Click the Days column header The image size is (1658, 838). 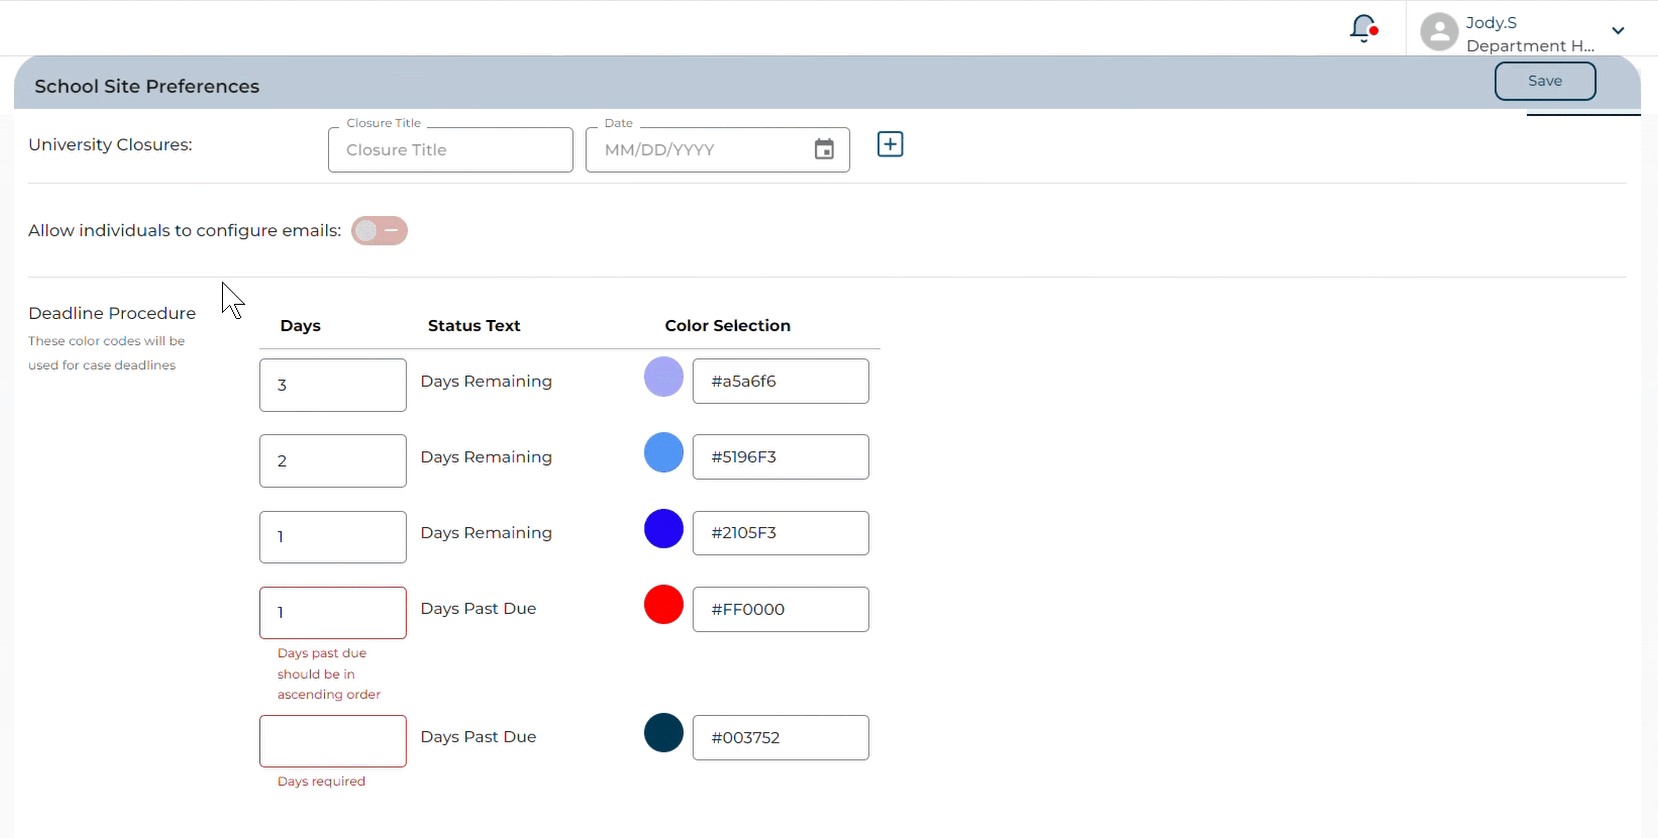[x=300, y=326]
